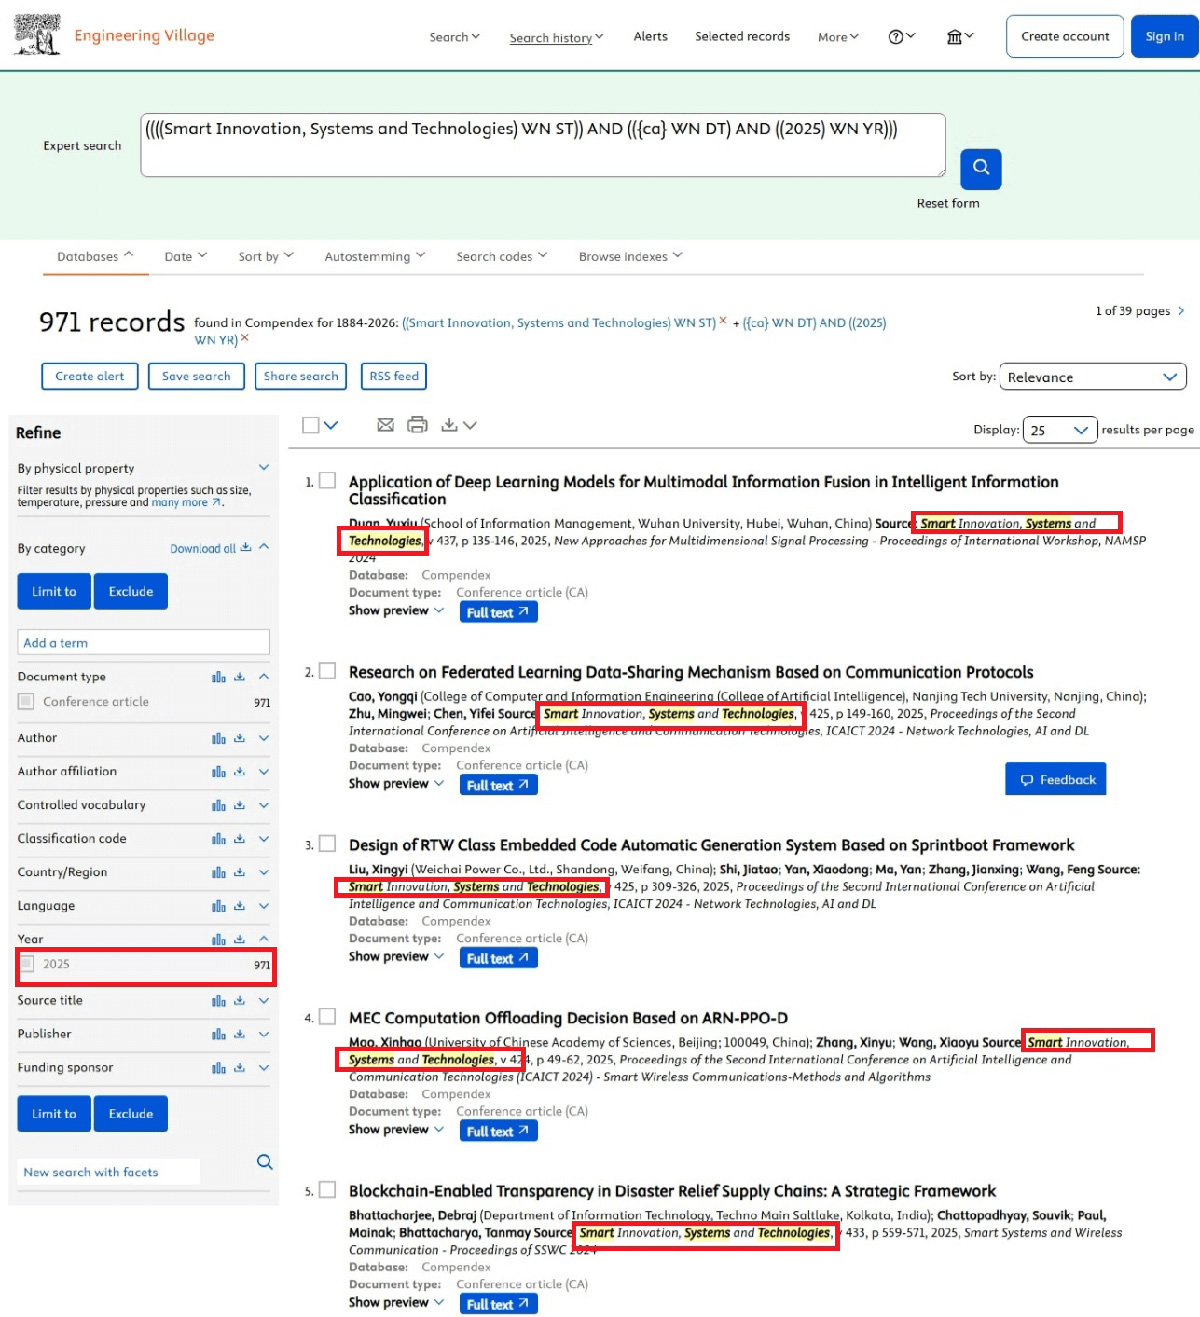Click the Create alert button
The width and height of the screenshot is (1200, 1317).
click(x=90, y=376)
